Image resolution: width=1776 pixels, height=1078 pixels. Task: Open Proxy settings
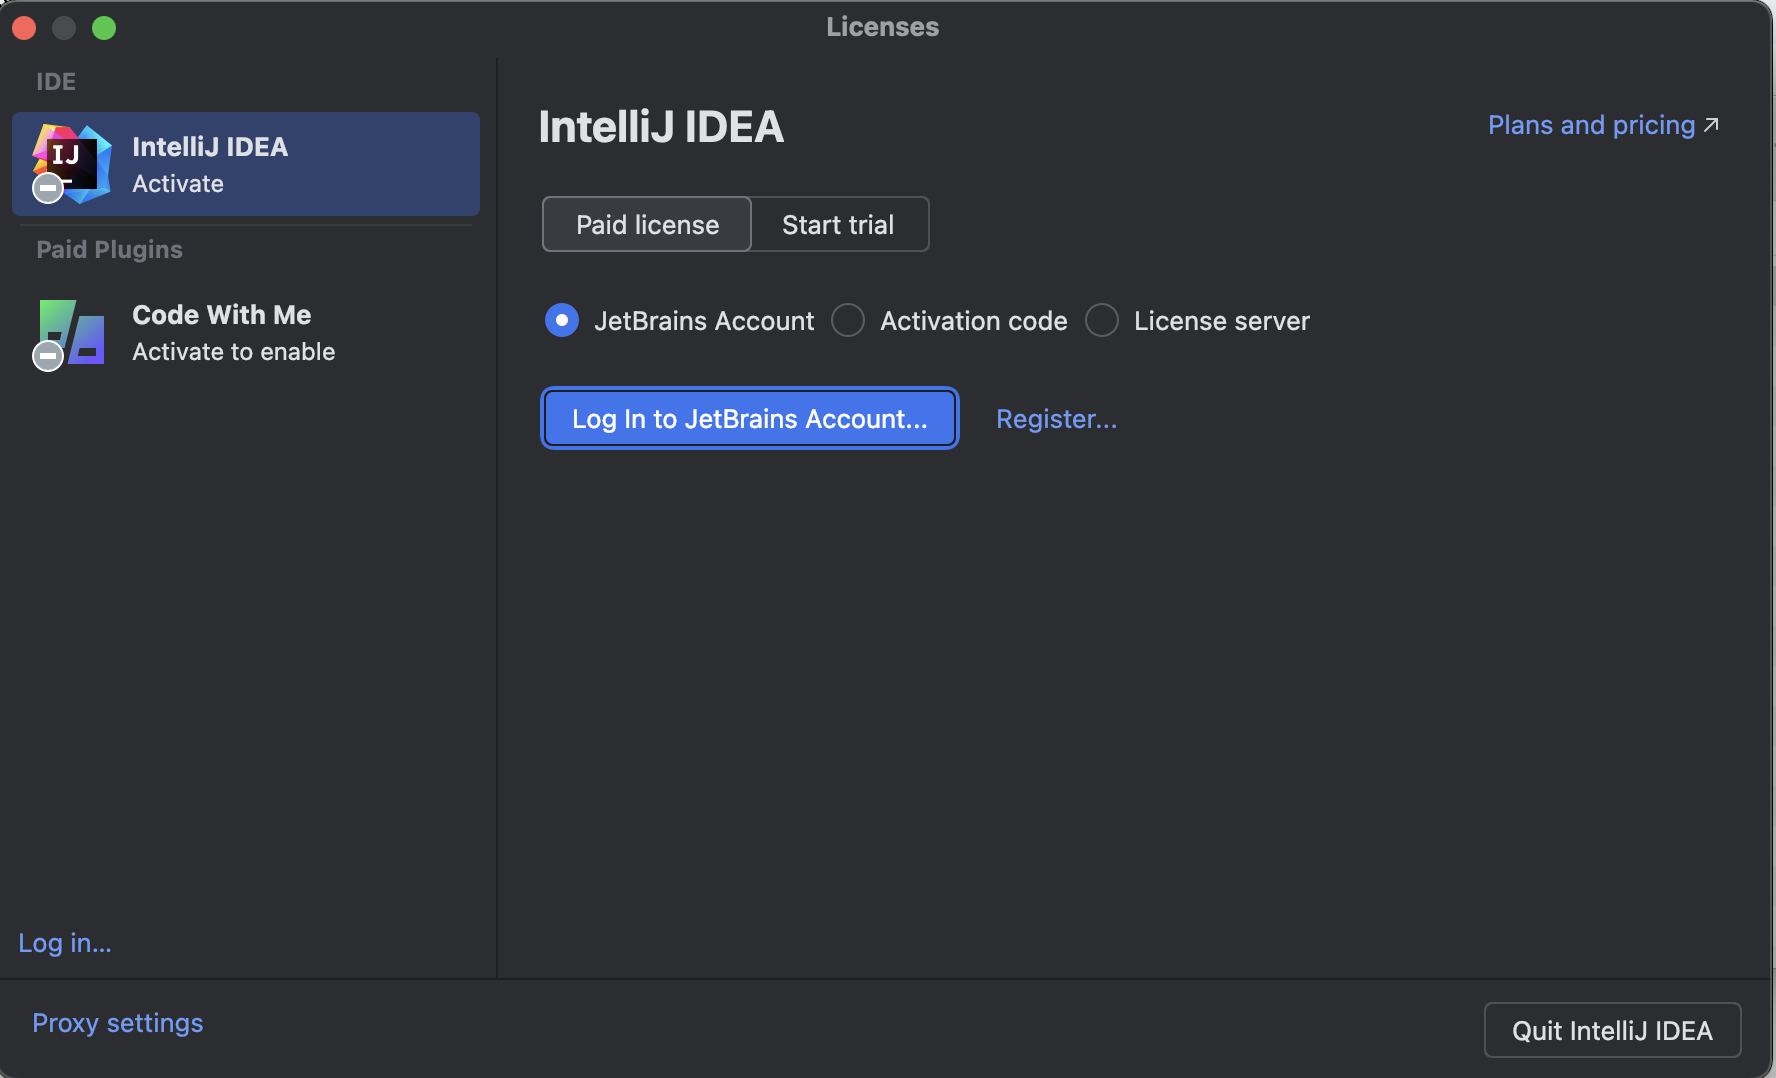pos(118,1023)
